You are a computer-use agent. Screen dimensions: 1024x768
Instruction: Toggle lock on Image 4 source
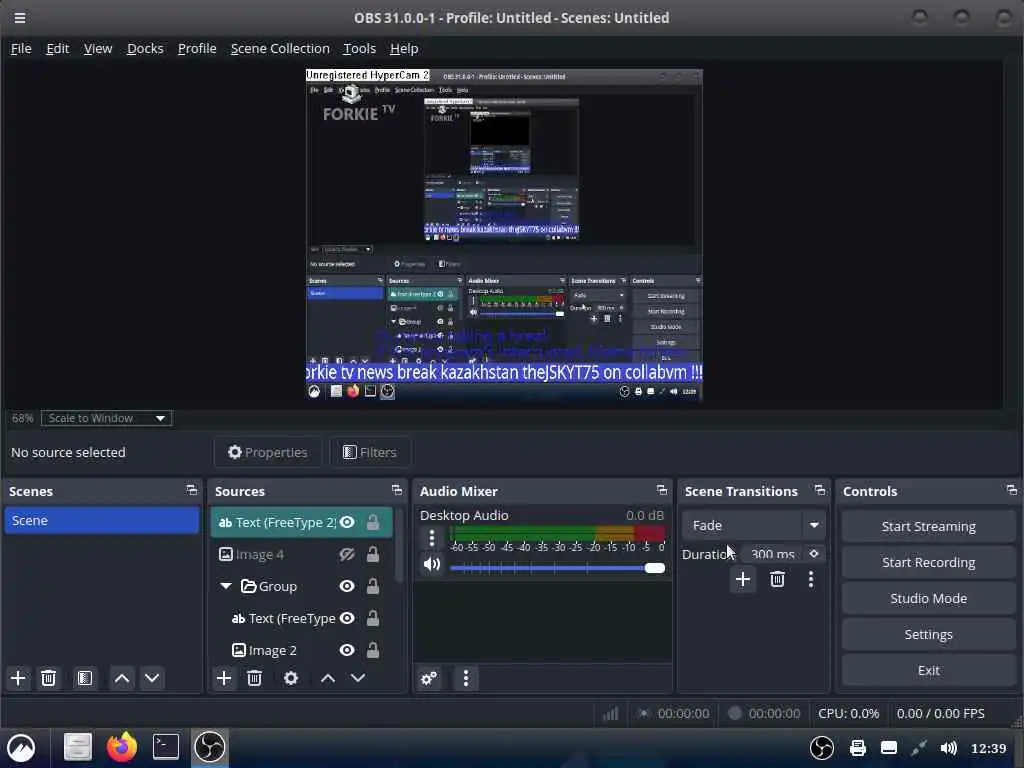[x=373, y=554]
